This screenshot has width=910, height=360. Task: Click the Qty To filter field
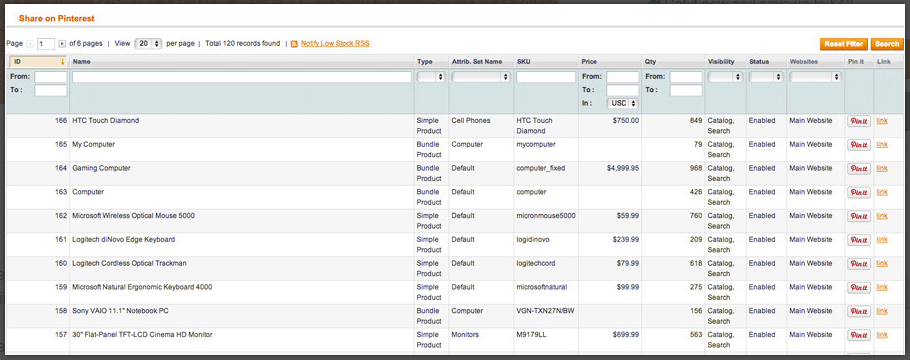coord(686,90)
